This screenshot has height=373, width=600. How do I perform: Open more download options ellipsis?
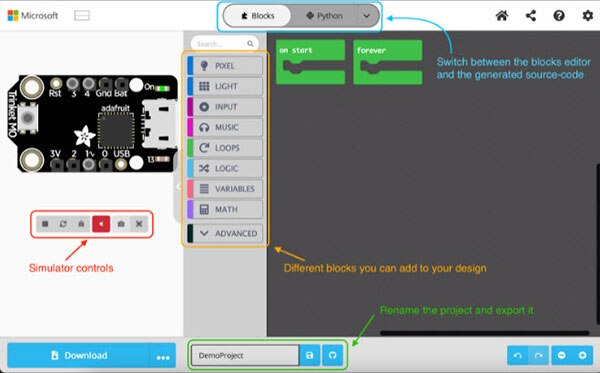(163, 356)
